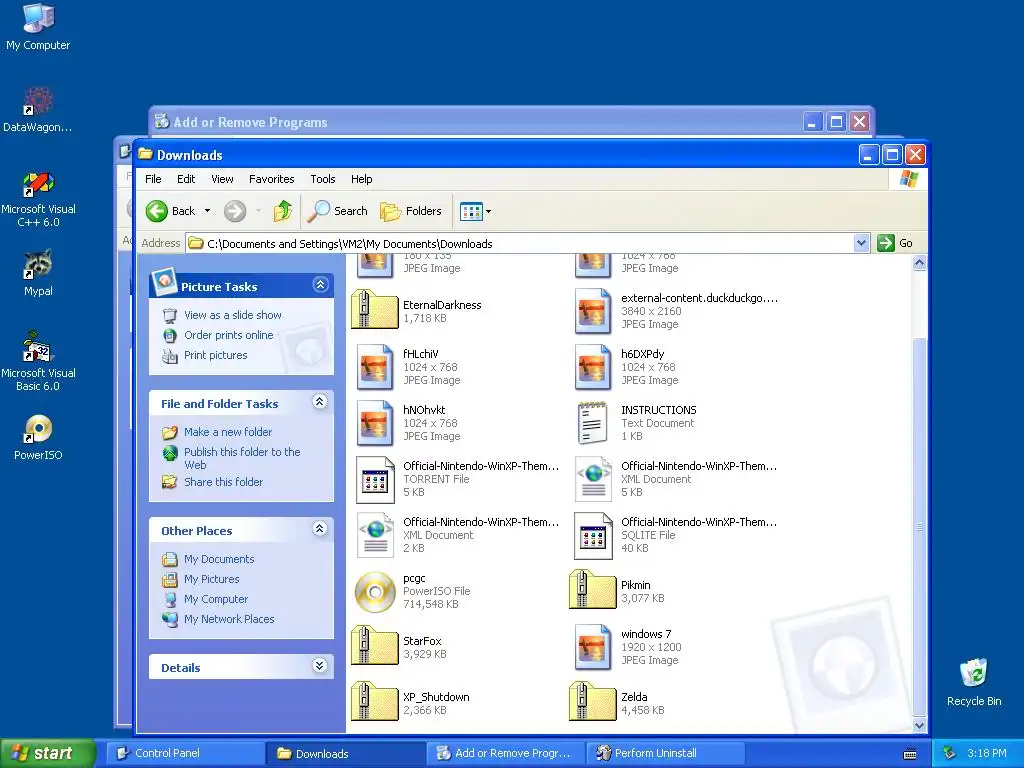The width and height of the screenshot is (1024, 768).
Task: Open the Help menu
Action: 361,179
